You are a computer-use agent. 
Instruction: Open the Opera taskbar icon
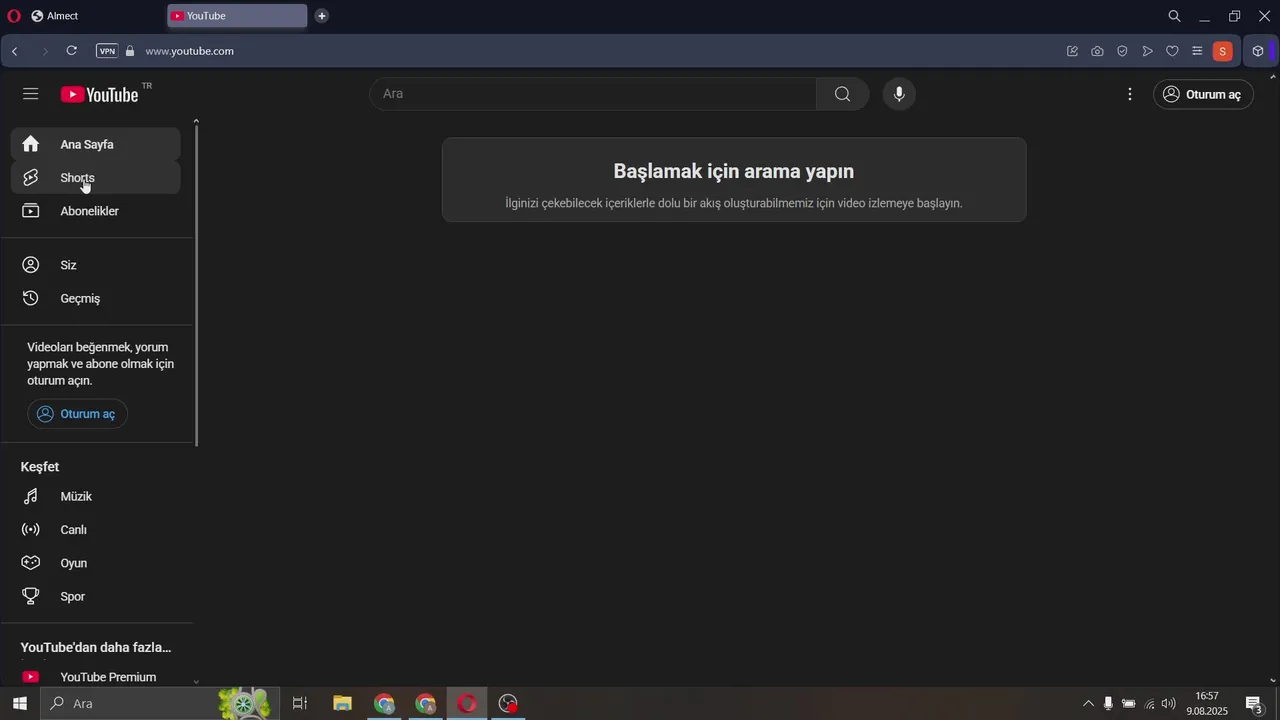coord(467,704)
